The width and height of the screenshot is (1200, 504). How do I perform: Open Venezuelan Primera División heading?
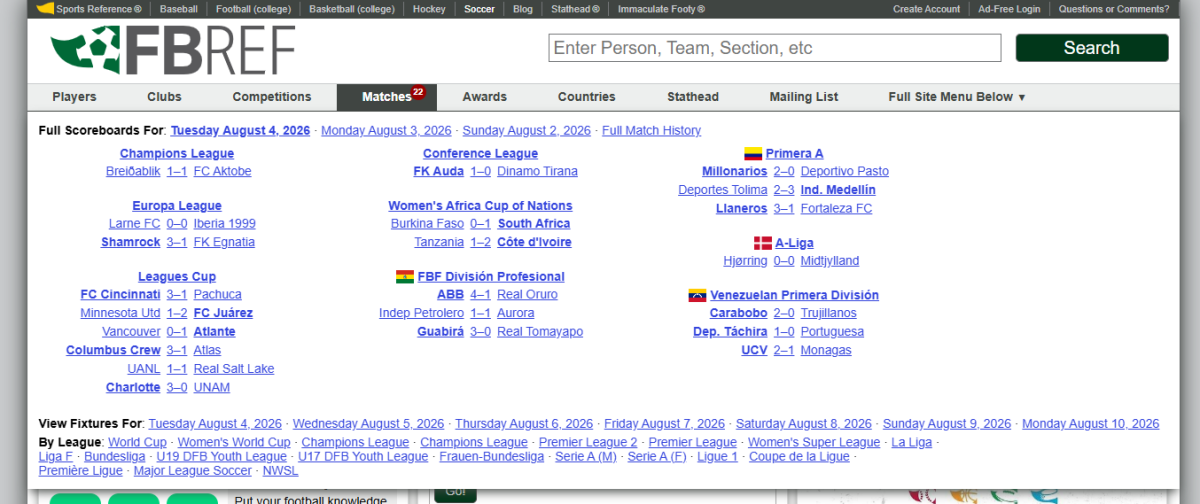coord(795,296)
